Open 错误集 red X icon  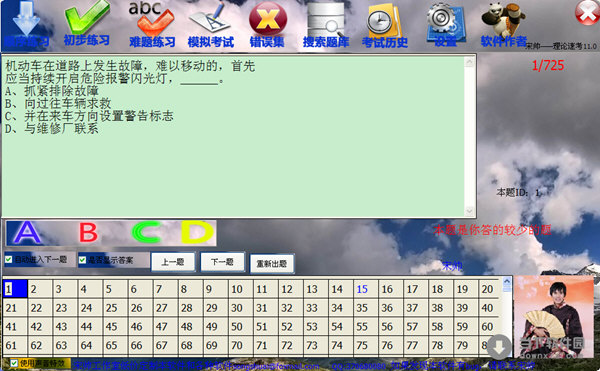(267, 24)
